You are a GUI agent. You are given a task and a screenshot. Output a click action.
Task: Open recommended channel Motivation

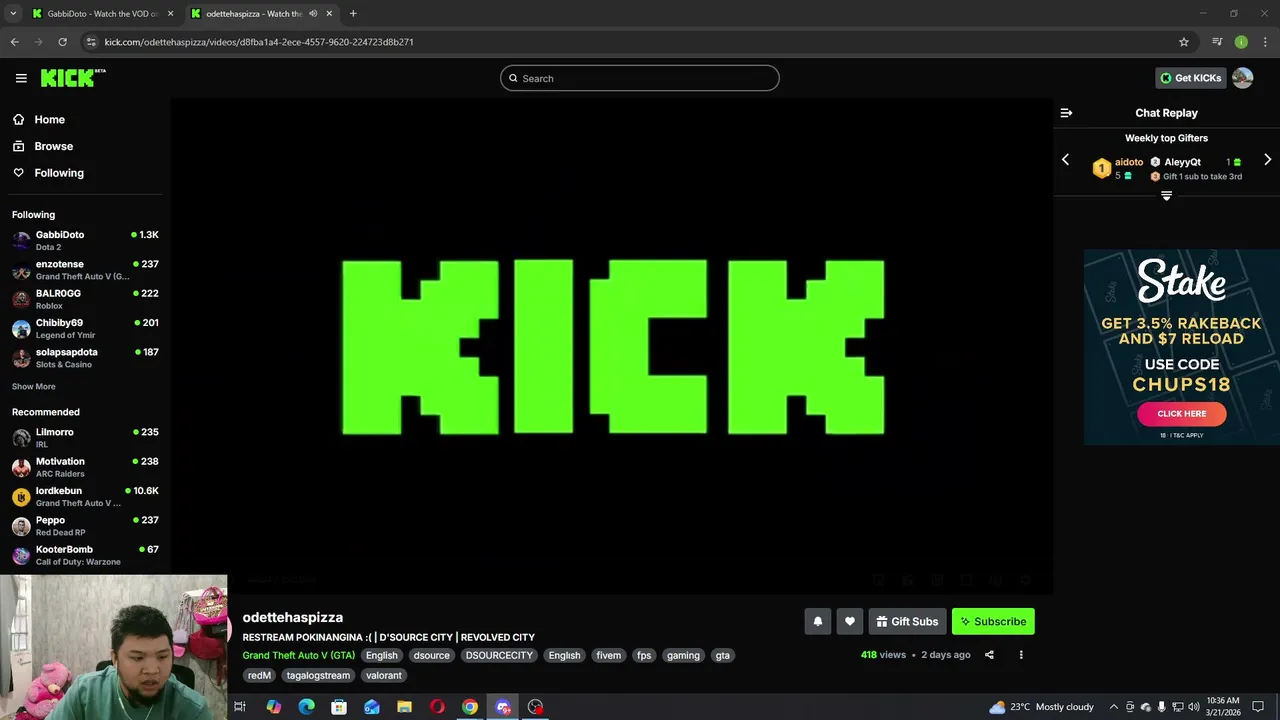click(x=85, y=467)
